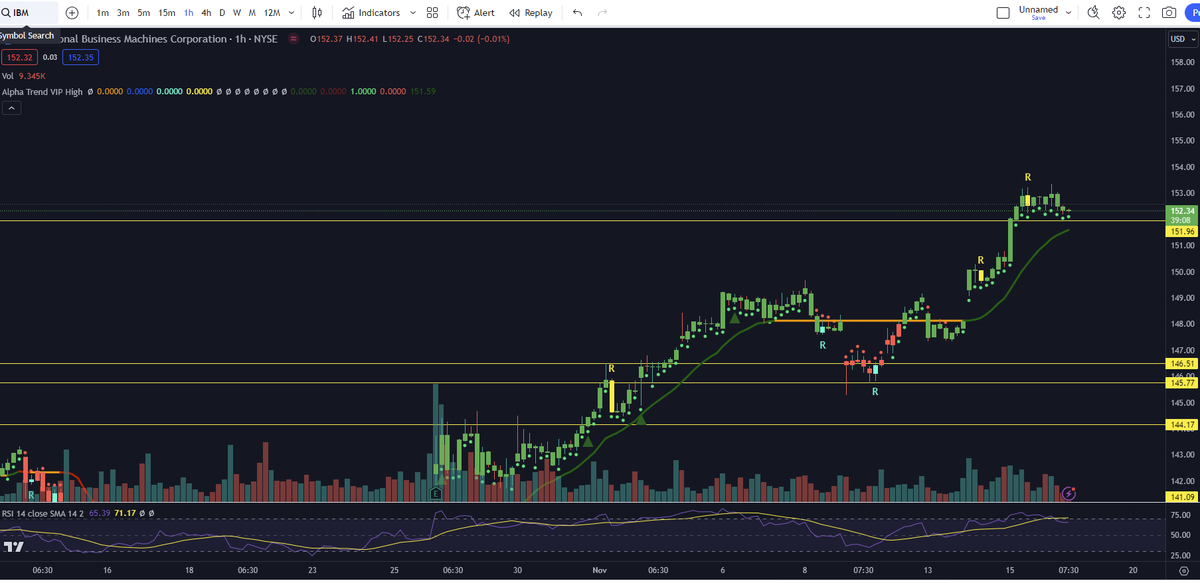Choose the 1h interval

tap(189, 13)
